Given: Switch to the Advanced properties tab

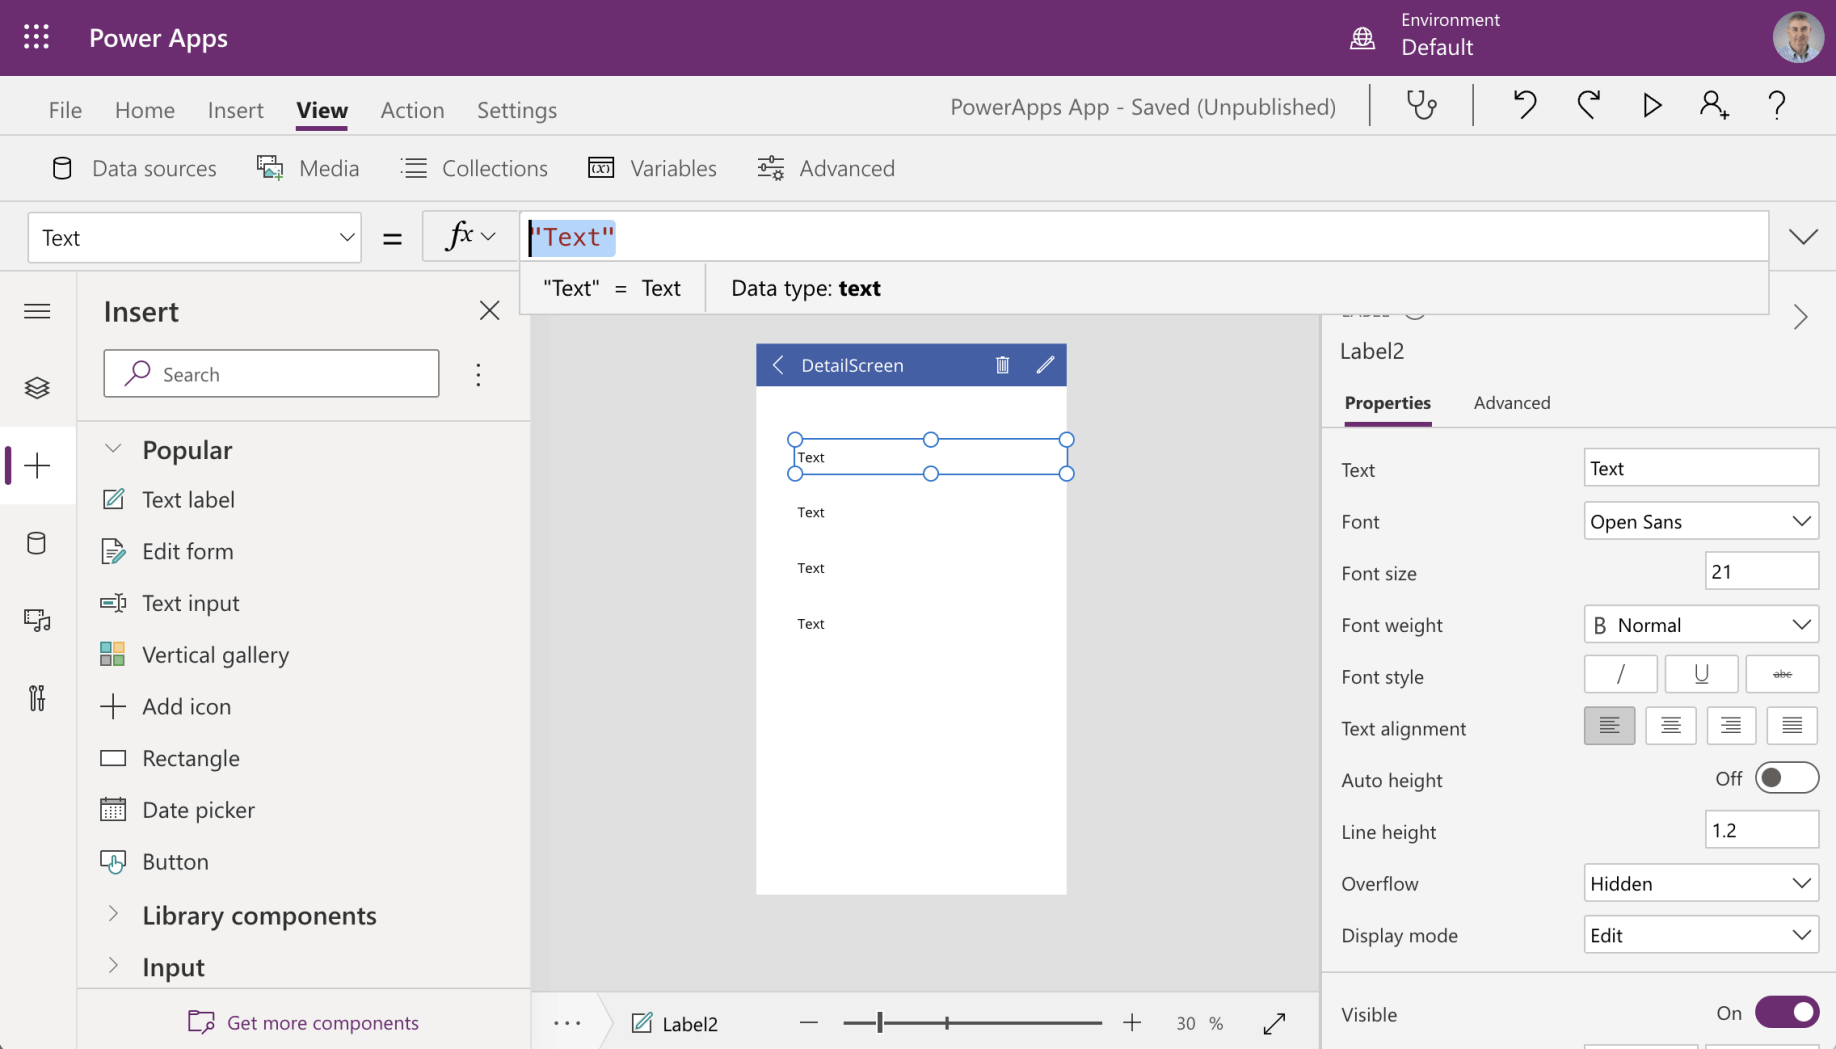Looking at the screenshot, I should pos(1511,403).
